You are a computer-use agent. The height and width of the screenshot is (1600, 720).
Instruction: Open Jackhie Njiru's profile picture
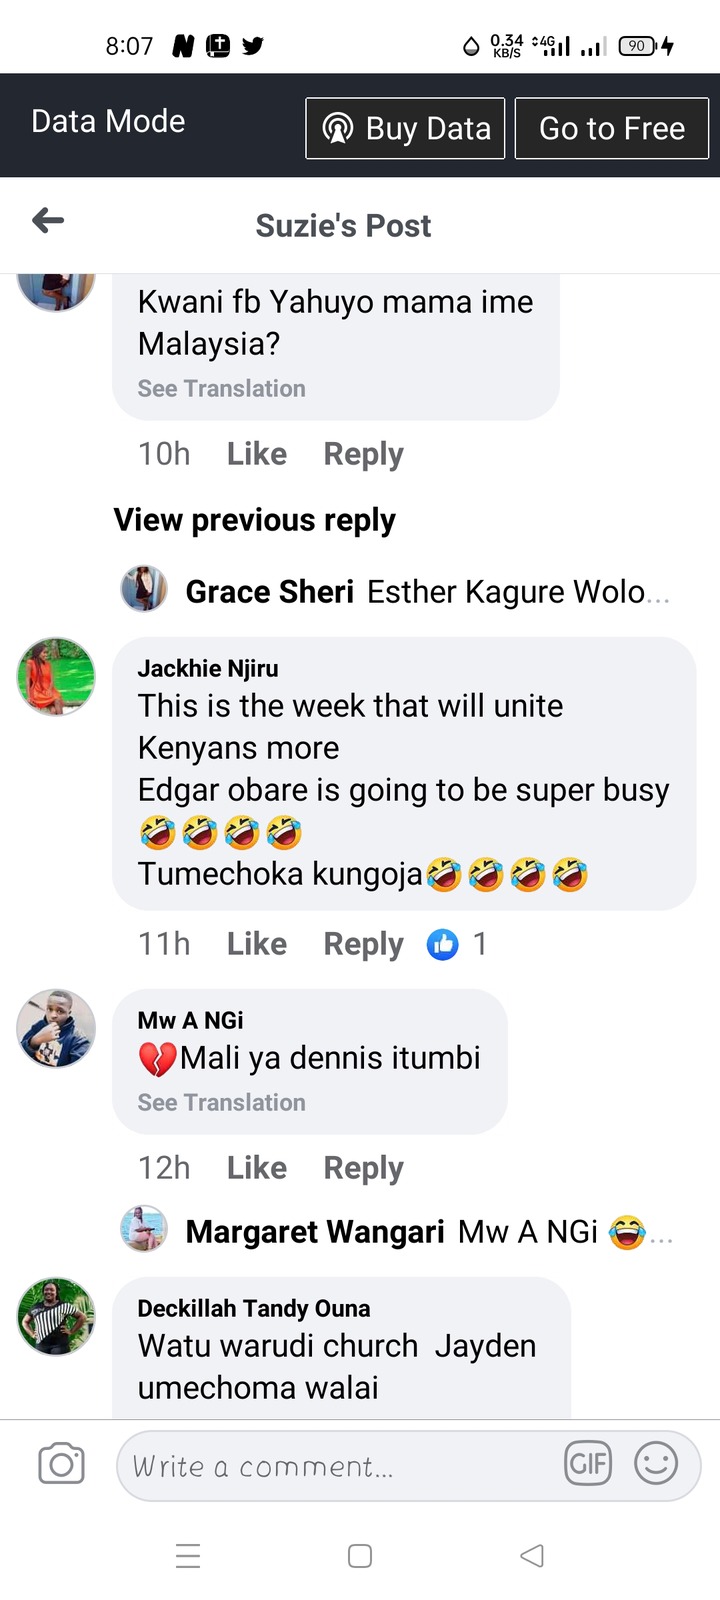pyautogui.click(x=56, y=677)
